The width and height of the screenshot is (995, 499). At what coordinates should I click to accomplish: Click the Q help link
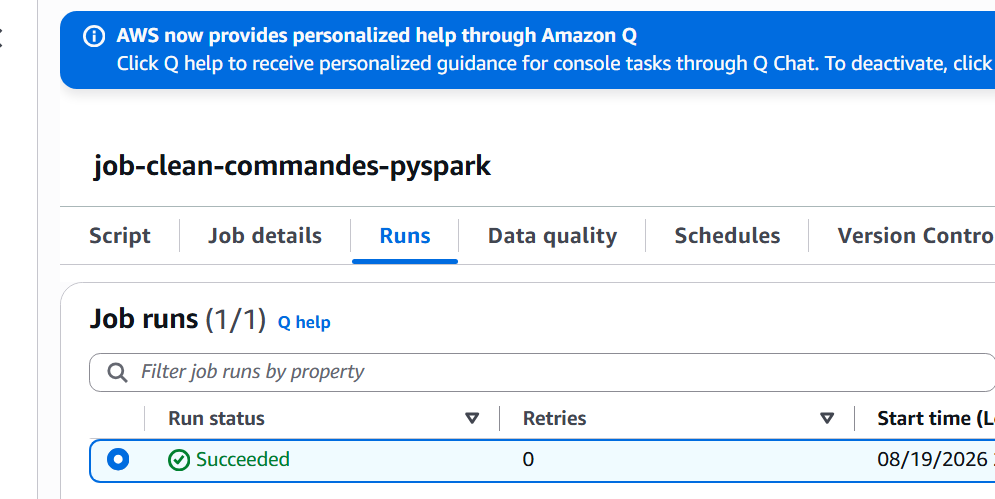[304, 322]
